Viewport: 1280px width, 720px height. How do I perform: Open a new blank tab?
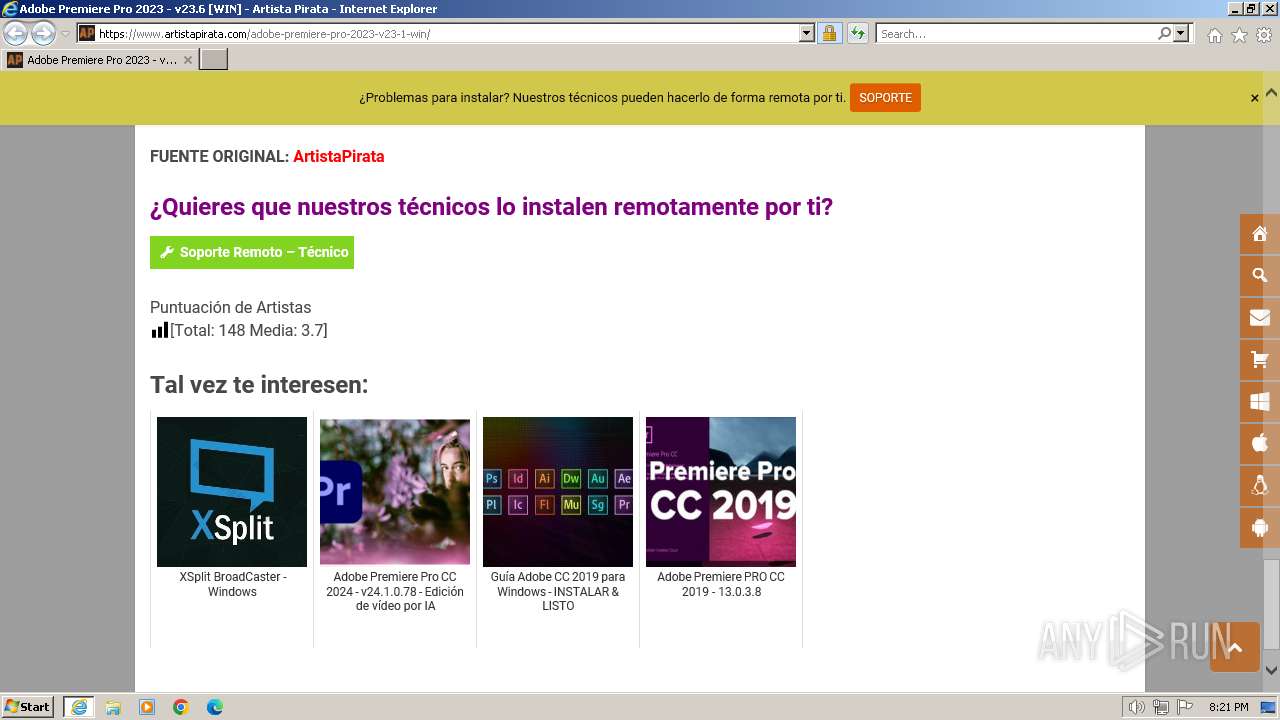pos(214,60)
